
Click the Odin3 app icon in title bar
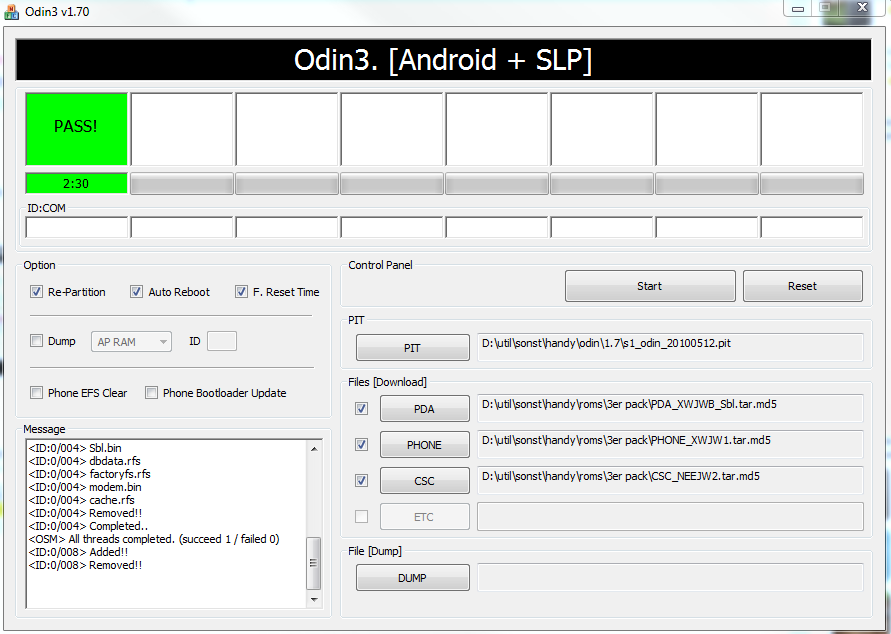click(11, 11)
